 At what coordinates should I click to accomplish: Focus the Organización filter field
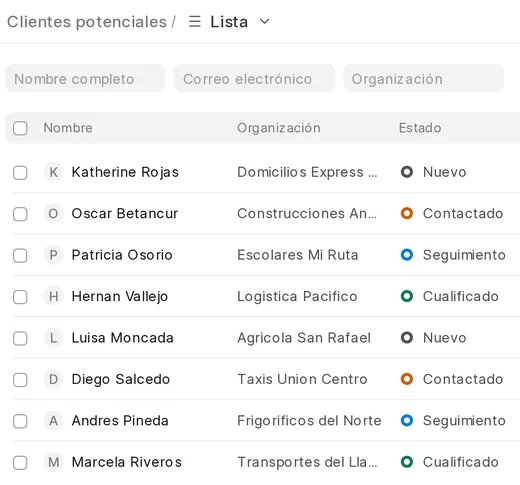point(423,79)
